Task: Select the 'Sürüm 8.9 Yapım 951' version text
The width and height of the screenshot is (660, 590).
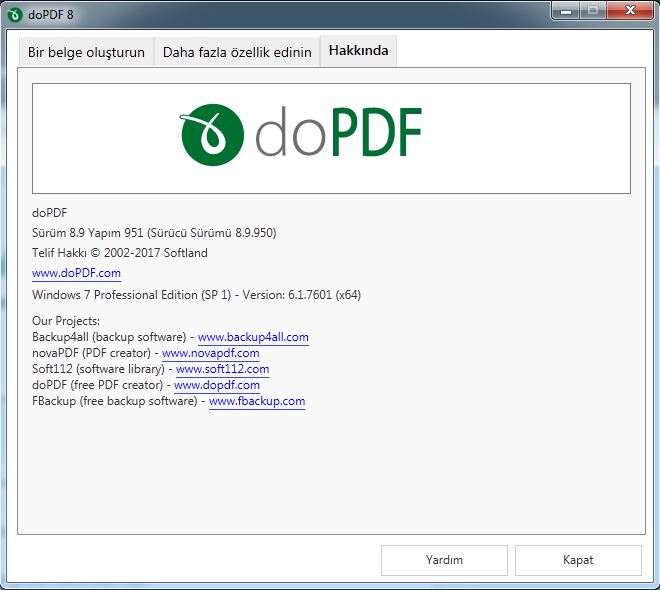Action: click(x=88, y=233)
